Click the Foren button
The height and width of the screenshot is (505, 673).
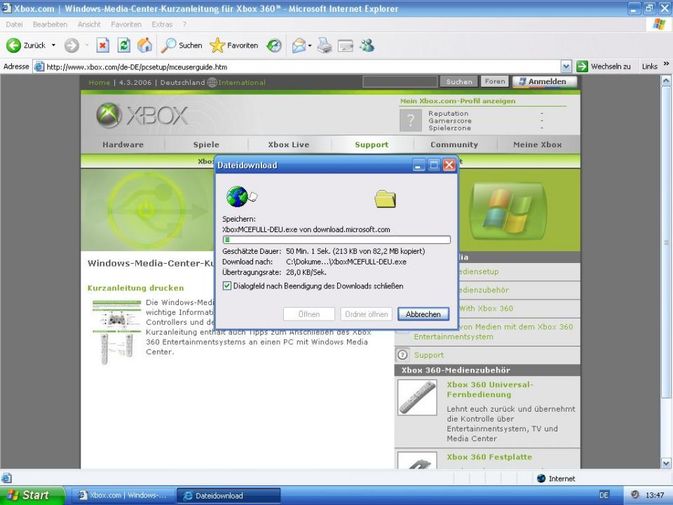click(495, 81)
